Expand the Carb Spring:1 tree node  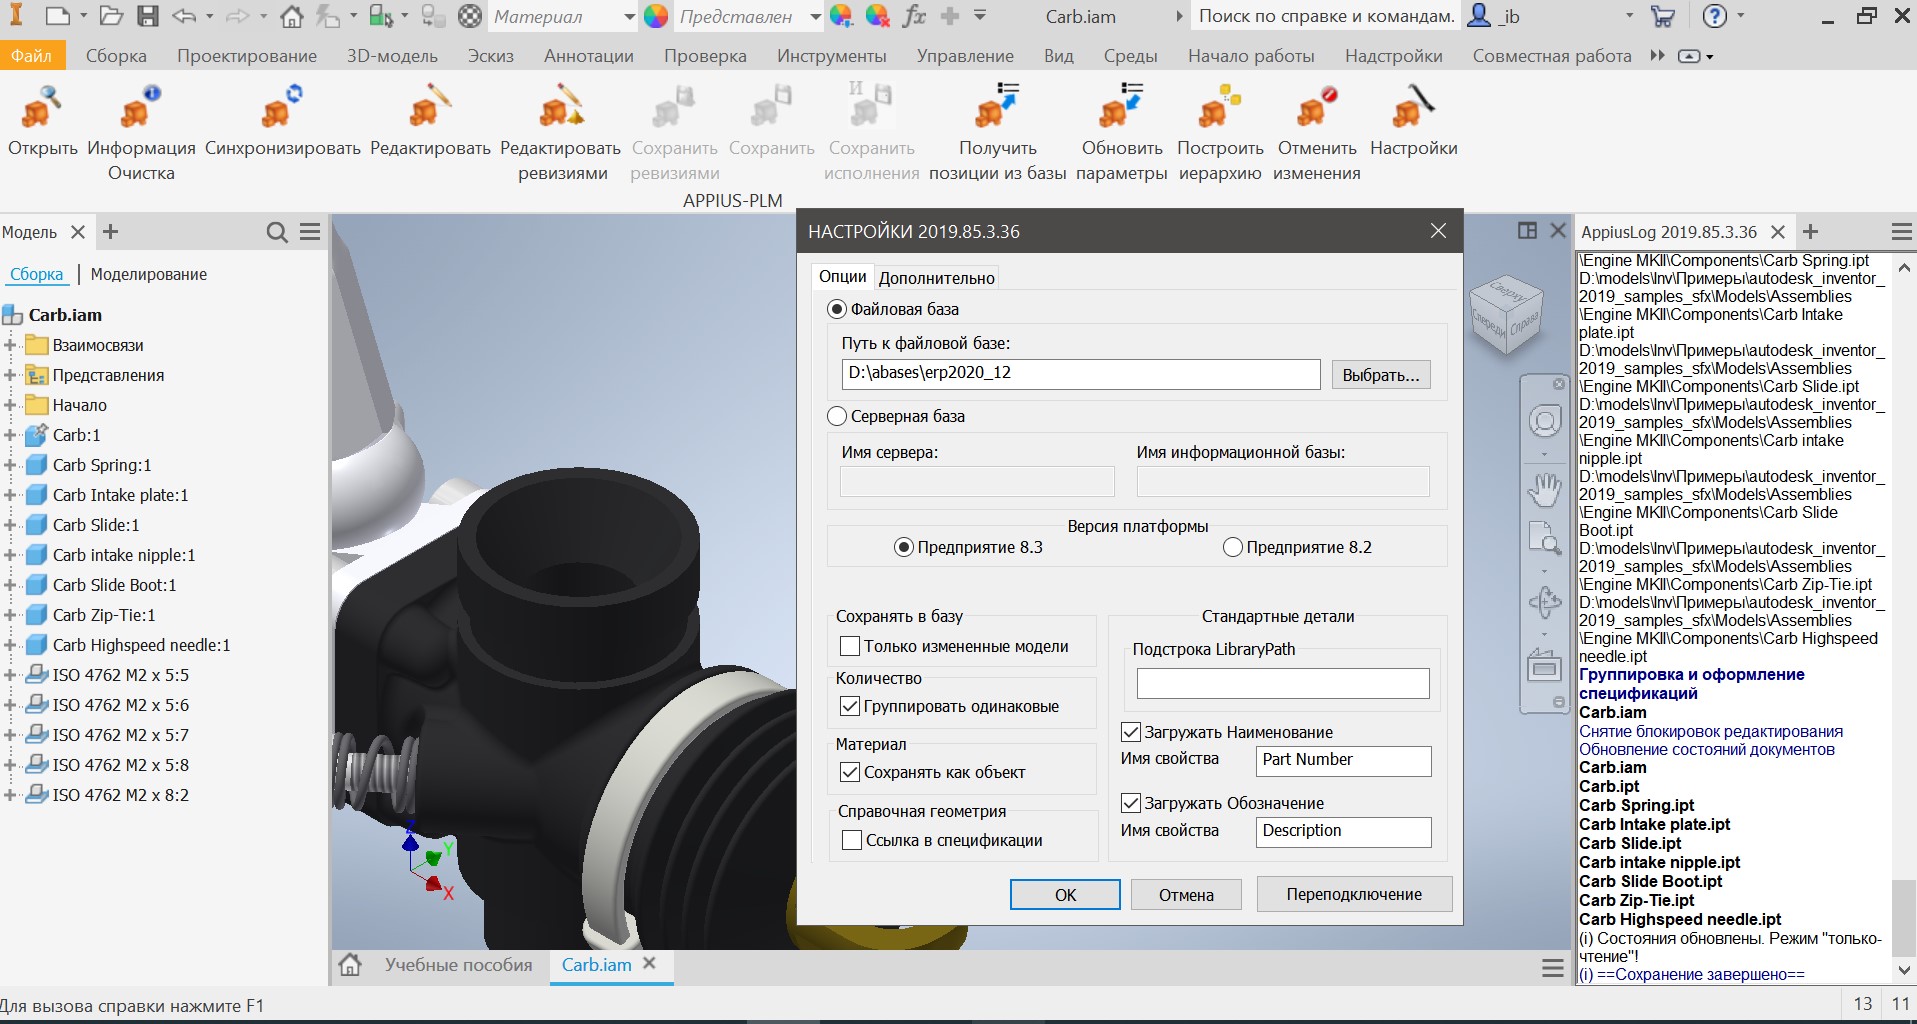(11, 465)
